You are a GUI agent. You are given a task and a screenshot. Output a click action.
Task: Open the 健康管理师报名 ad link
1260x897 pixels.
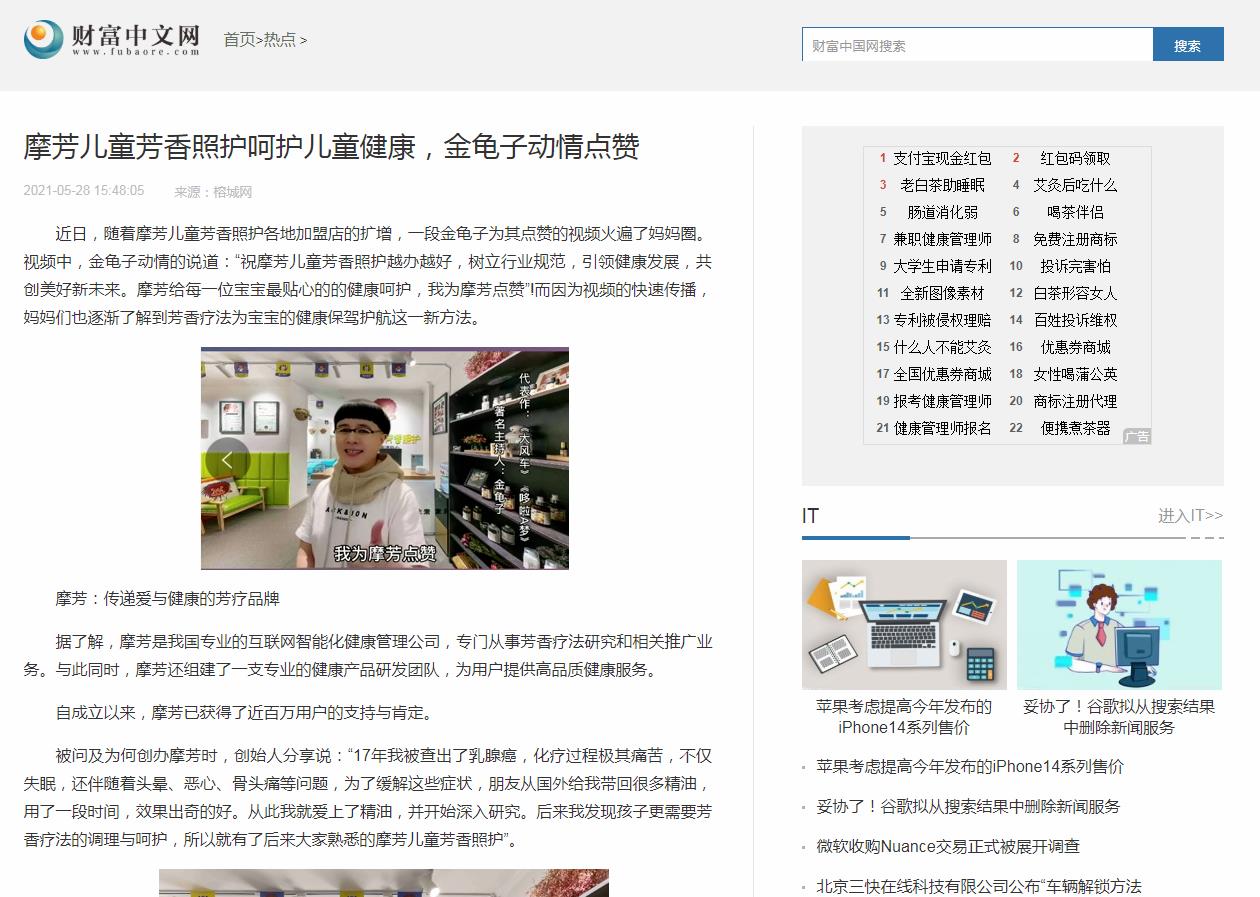pos(942,428)
